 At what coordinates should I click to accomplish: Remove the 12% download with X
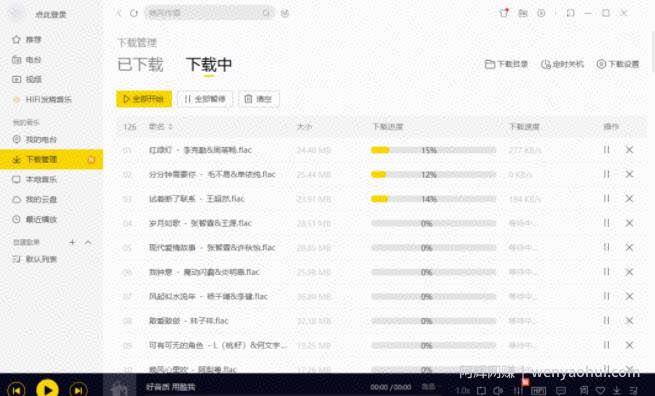[630, 174]
